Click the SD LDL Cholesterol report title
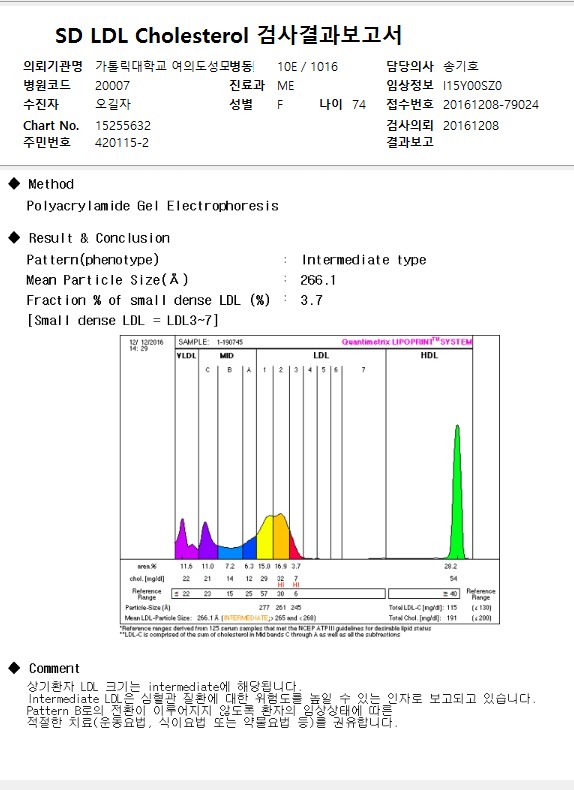 click(228, 35)
